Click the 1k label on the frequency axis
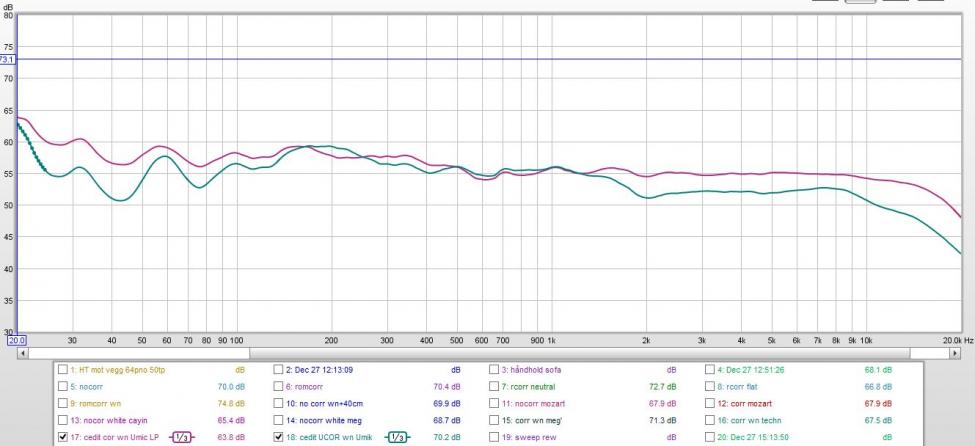Viewport: 975px width, 446px height. (552, 340)
